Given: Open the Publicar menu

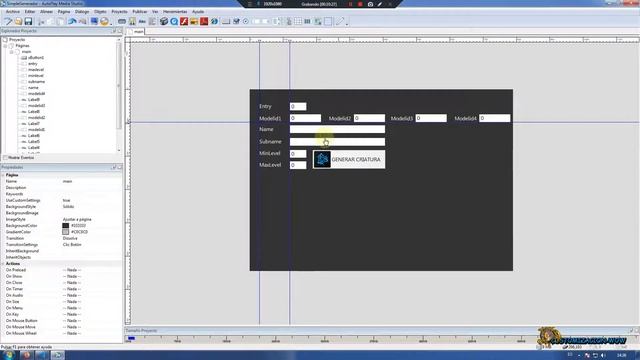Looking at the screenshot, I should [x=140, y=12].
